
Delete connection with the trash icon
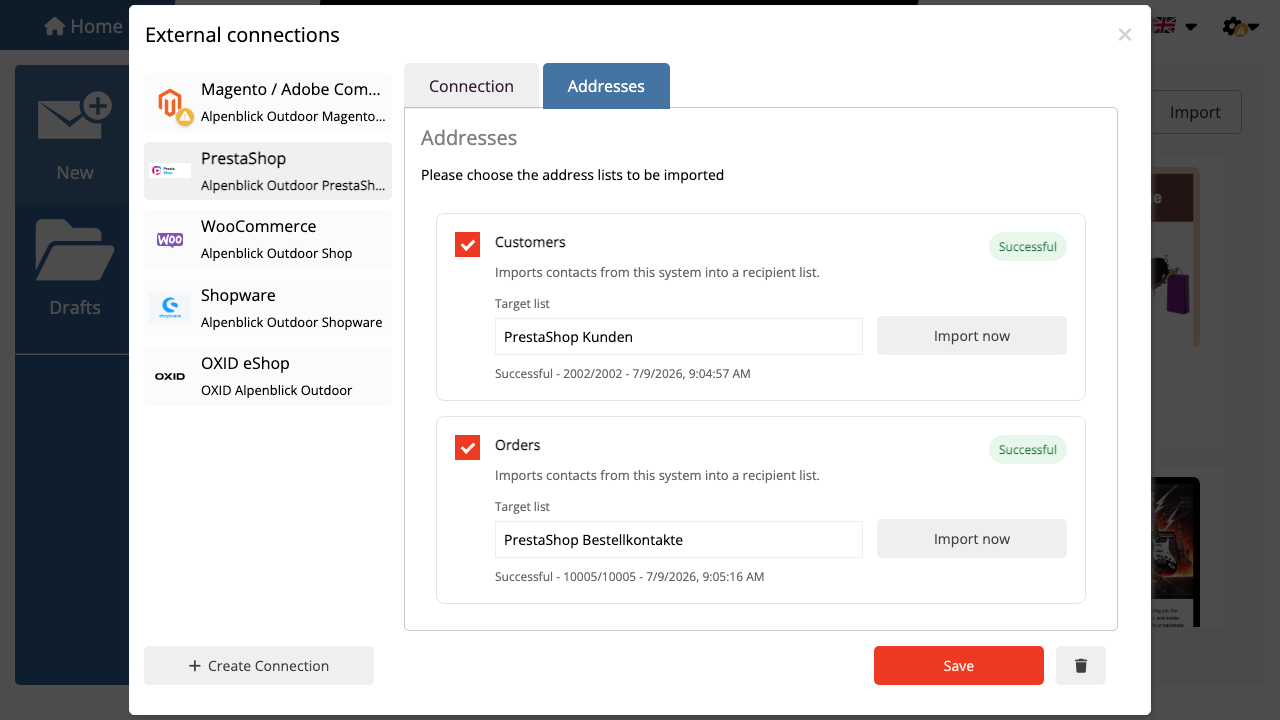click(x=1081, y=666)
